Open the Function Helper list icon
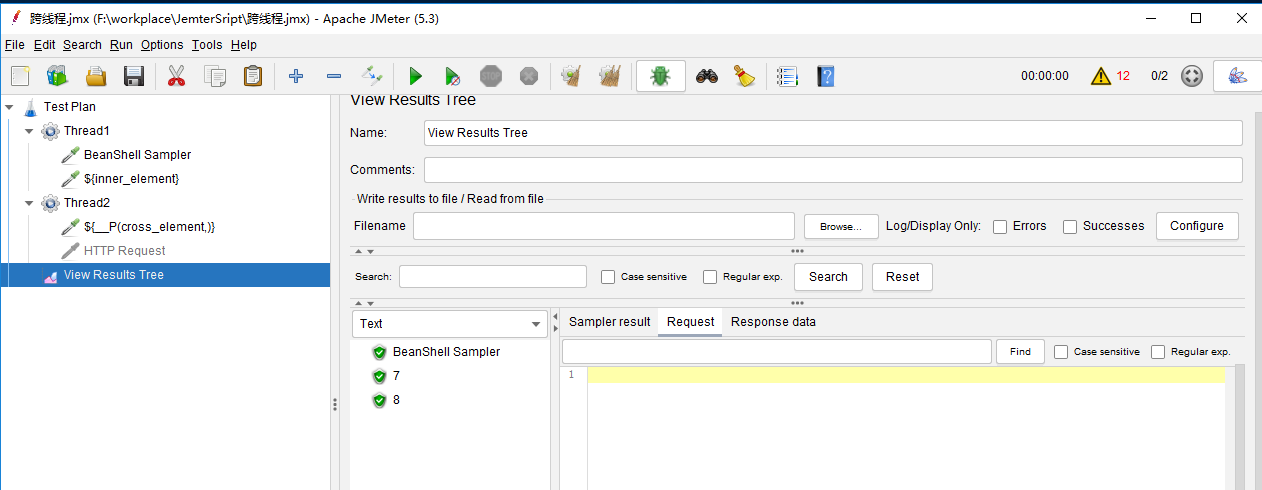 click(x=788, y=76)
